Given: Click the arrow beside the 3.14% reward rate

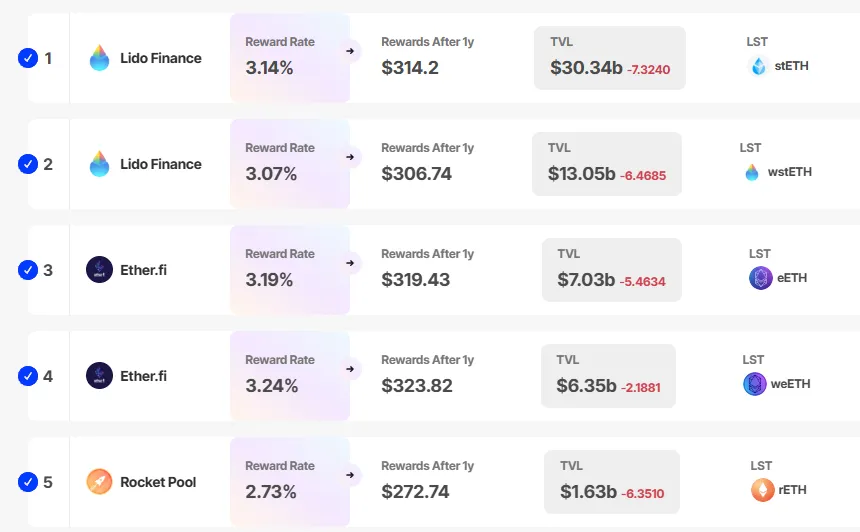Looking at the screenshot, I should coord(350,50).
